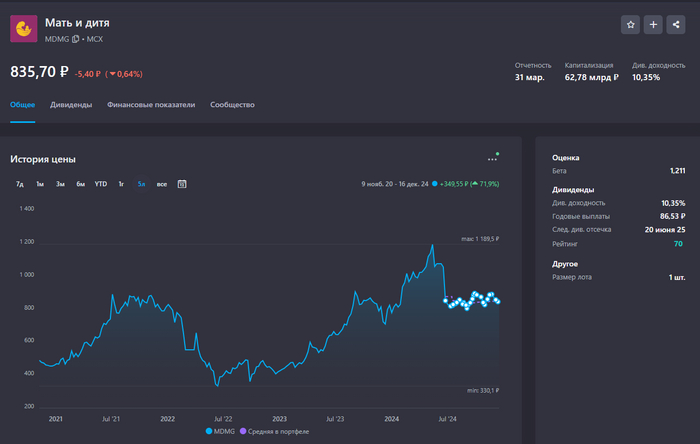The width and height of the screenshot is (700, 444).
Task: Go to the Сообщество tab
Action: 232,104
